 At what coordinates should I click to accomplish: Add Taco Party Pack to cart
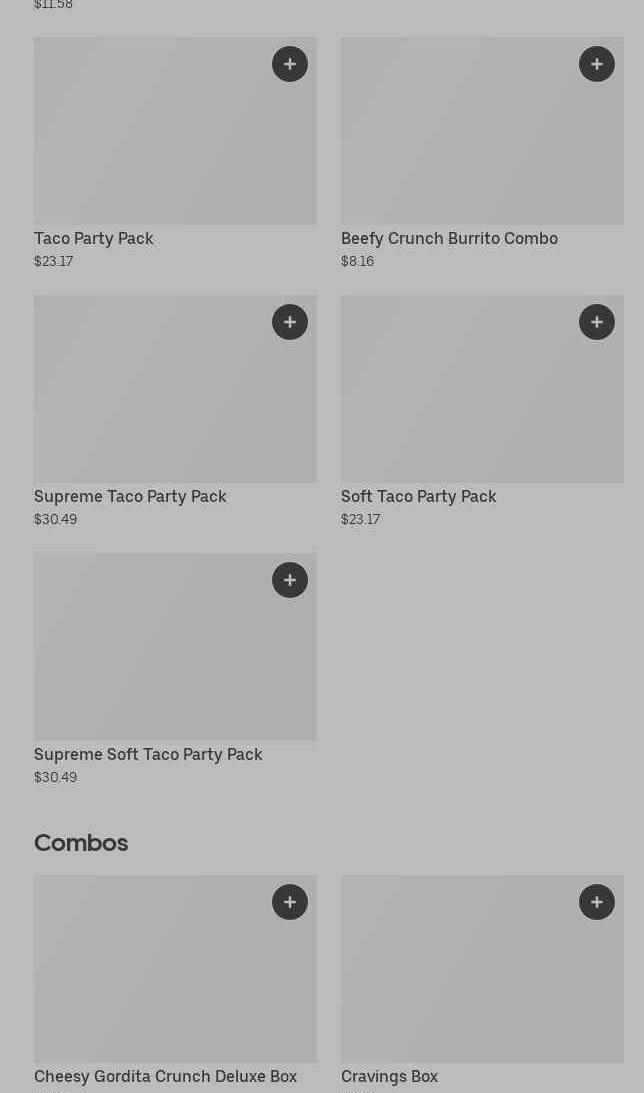click(x=290, y=64)
